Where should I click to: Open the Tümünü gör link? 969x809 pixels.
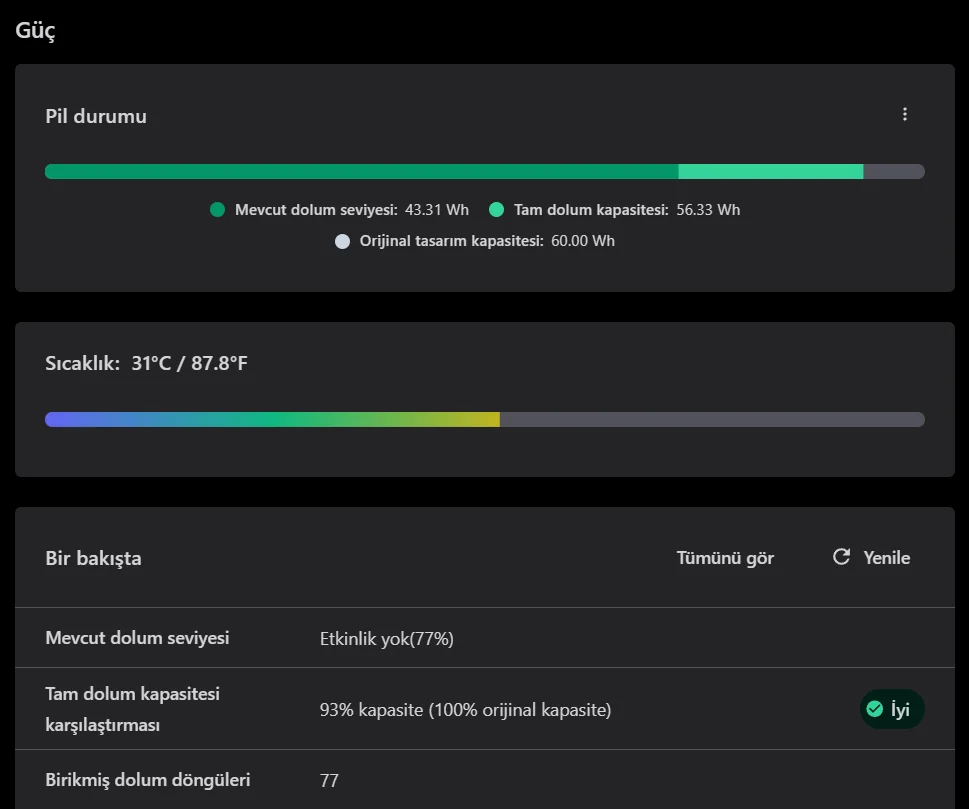tap(725, 558)
